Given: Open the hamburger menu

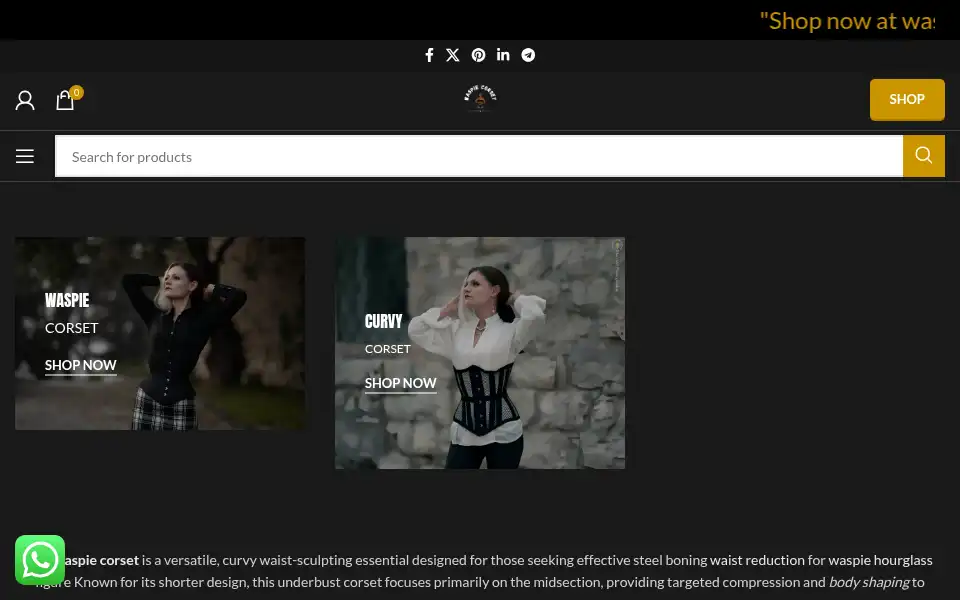Looking at the screenshot, I should coord(24,157).
